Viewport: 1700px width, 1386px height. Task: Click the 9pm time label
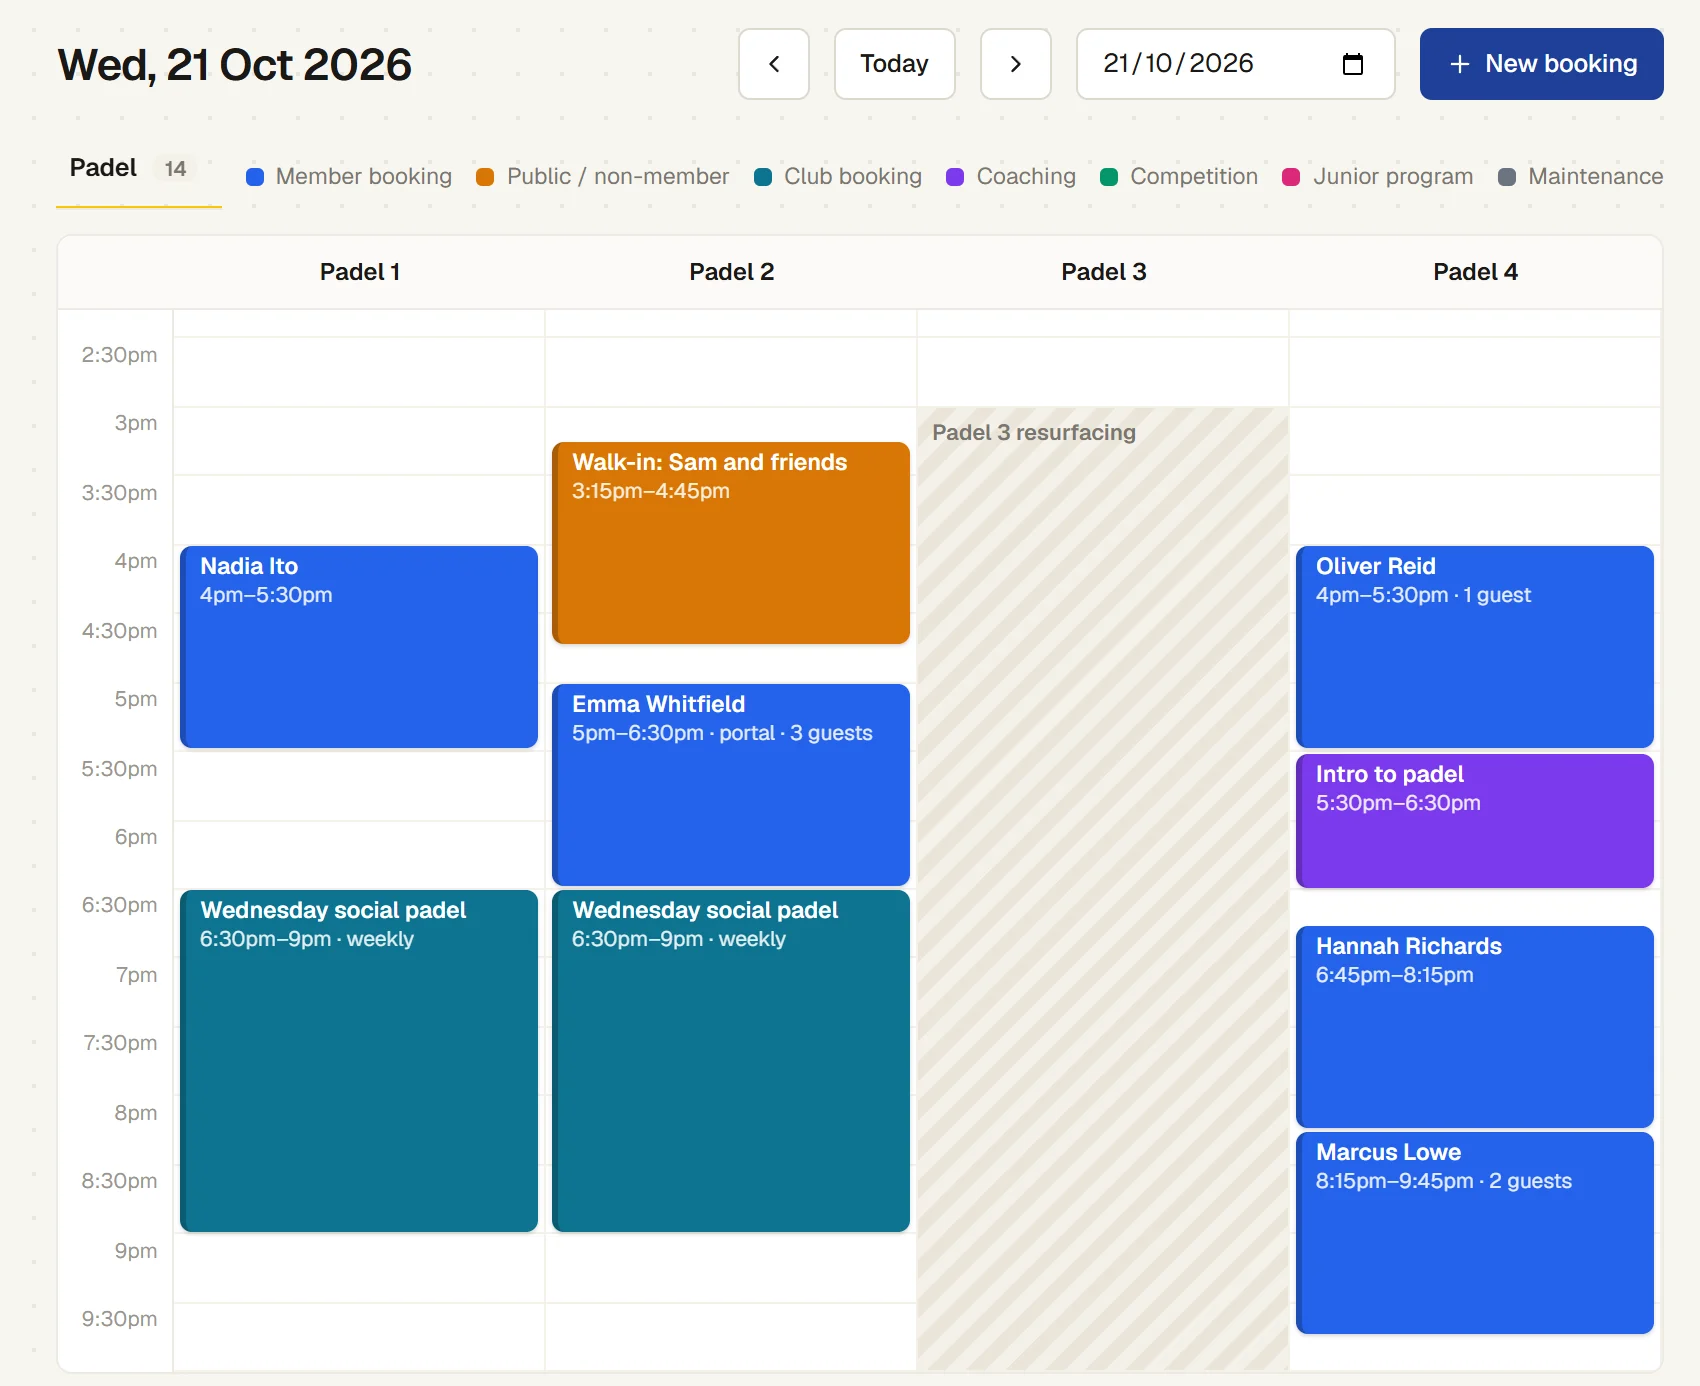136,1251
